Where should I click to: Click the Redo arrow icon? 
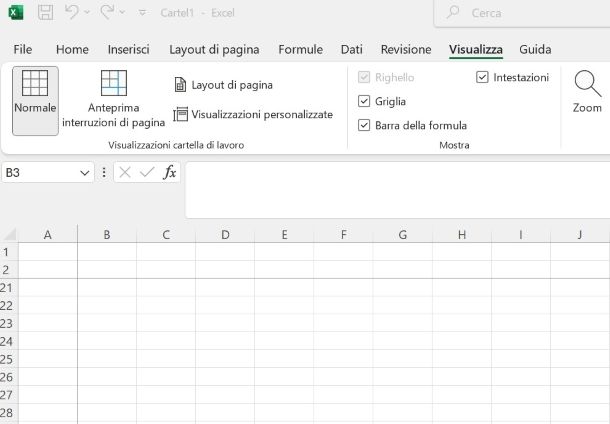pyautogui.click(x=107, y=12)
